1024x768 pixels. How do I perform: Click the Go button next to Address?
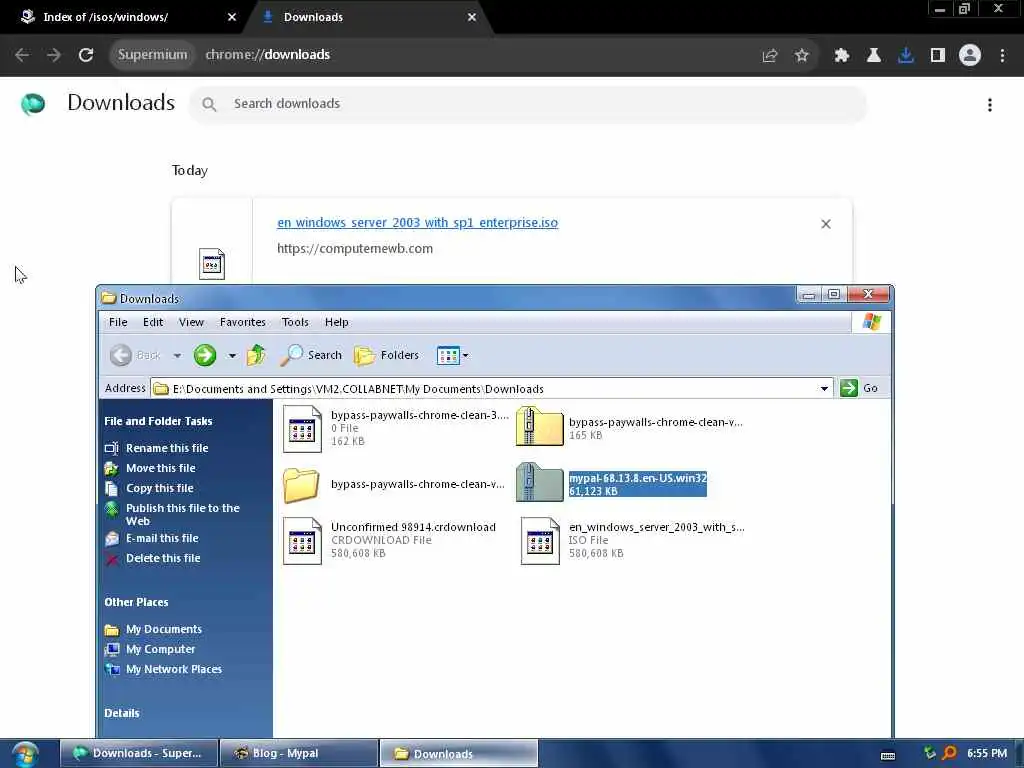click(859, 388)
